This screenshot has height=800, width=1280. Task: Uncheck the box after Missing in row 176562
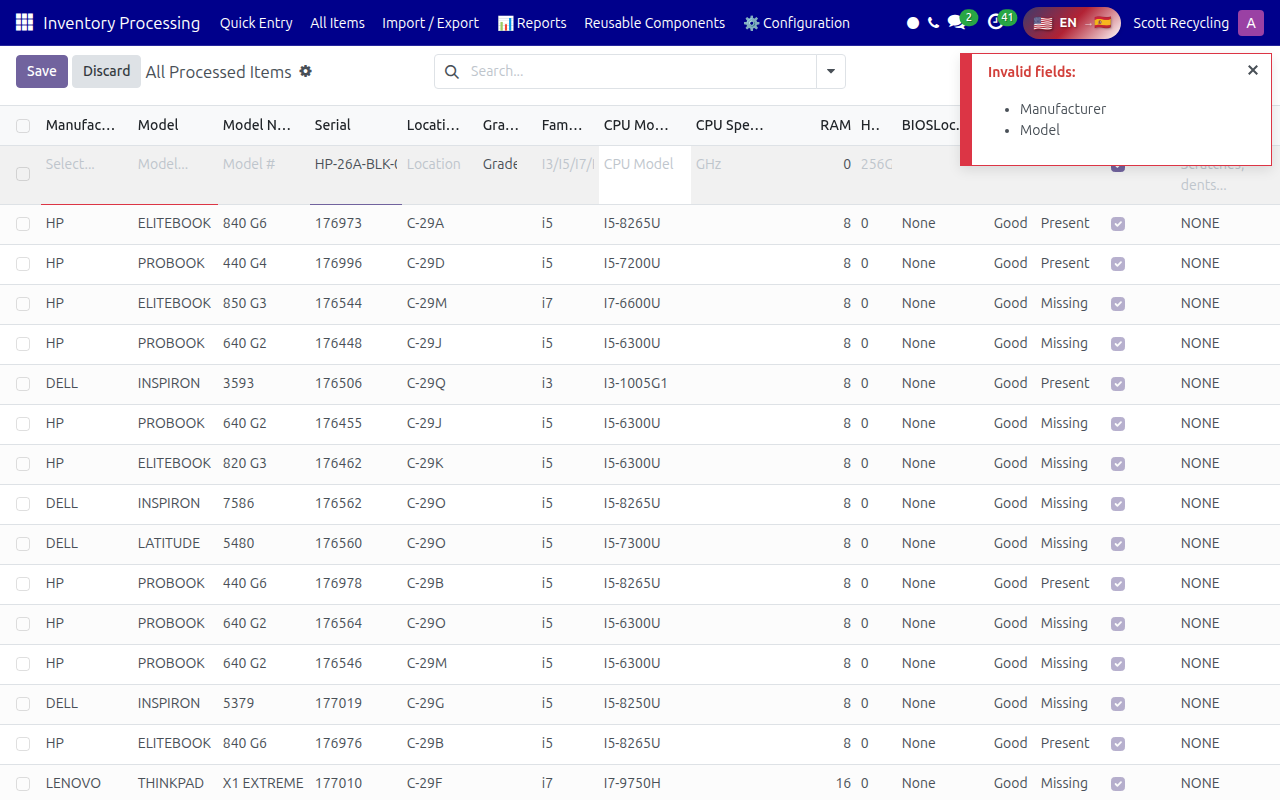(1118, 504)
